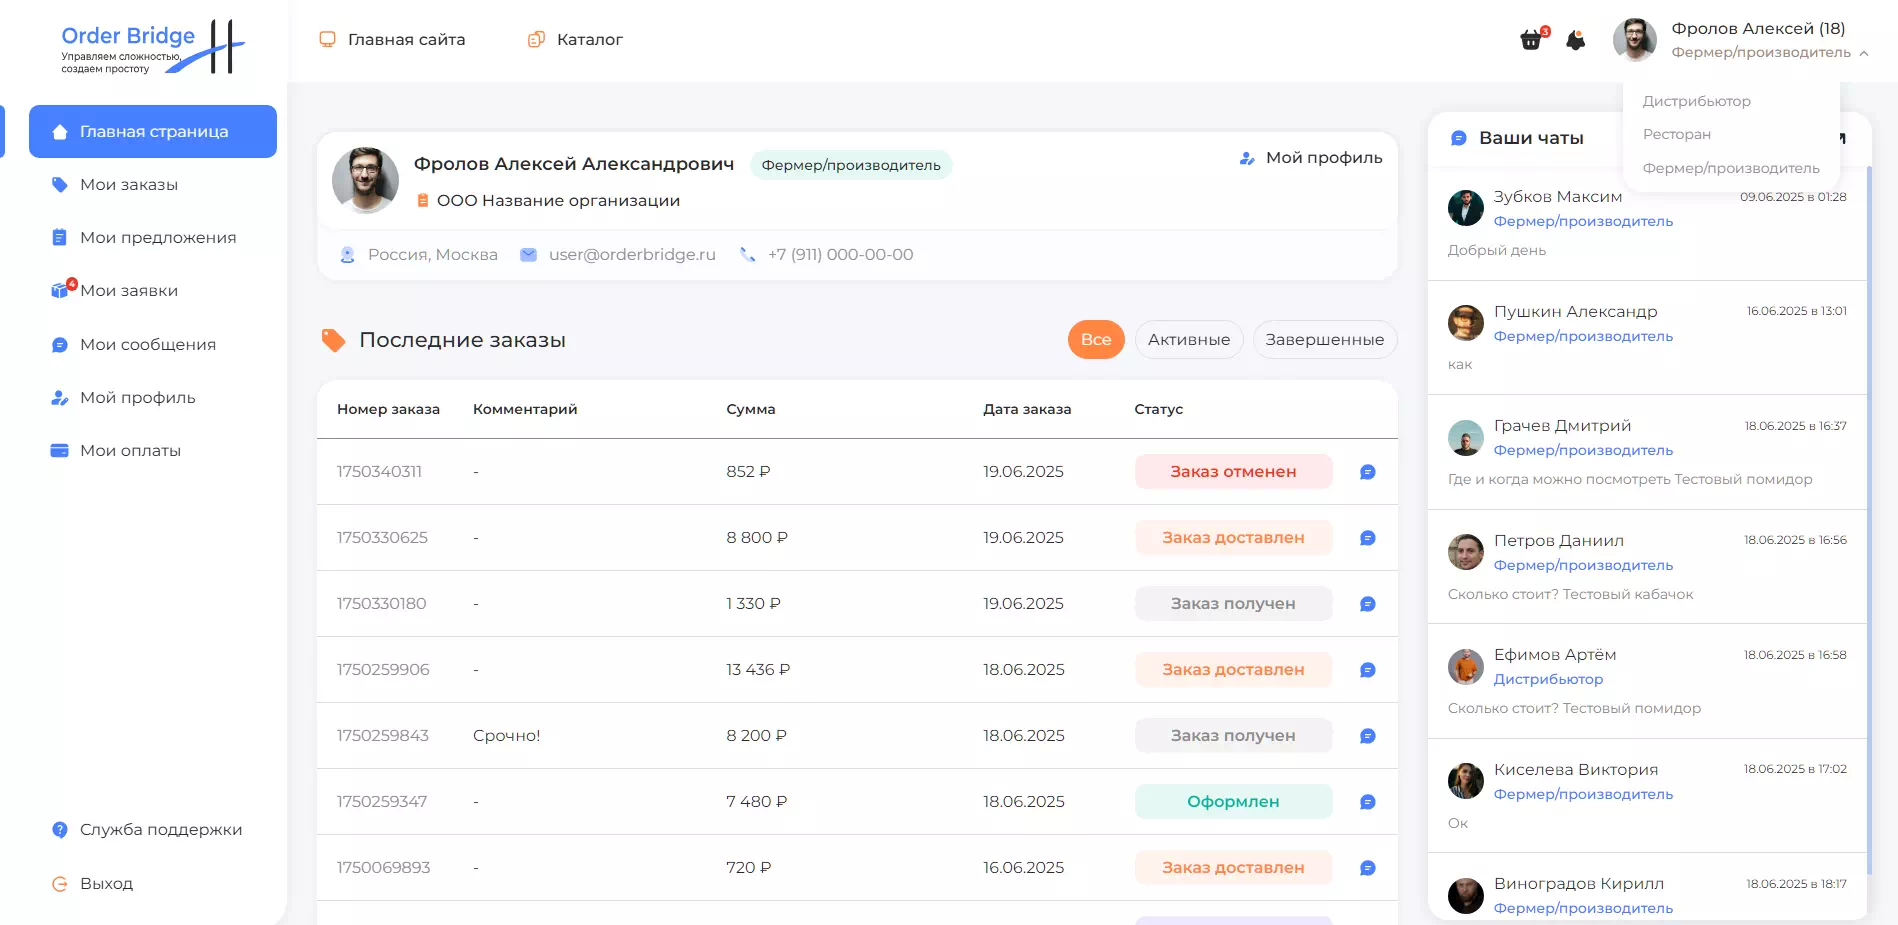1898x925 pixels.
Task: Go to Мои заказы in sidebar
Action: 129,185
